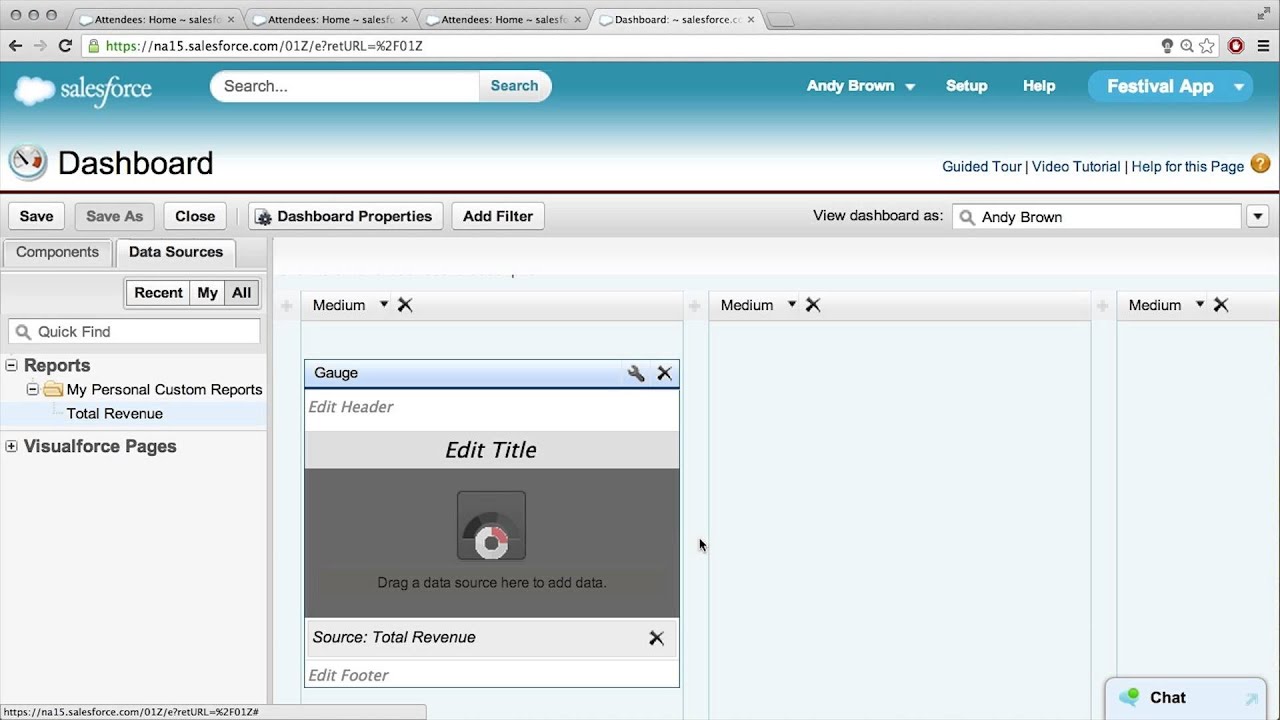Open gauge component settings wrench icon
The width and height of the screenshot is (1280, 720).
(636, 373)
